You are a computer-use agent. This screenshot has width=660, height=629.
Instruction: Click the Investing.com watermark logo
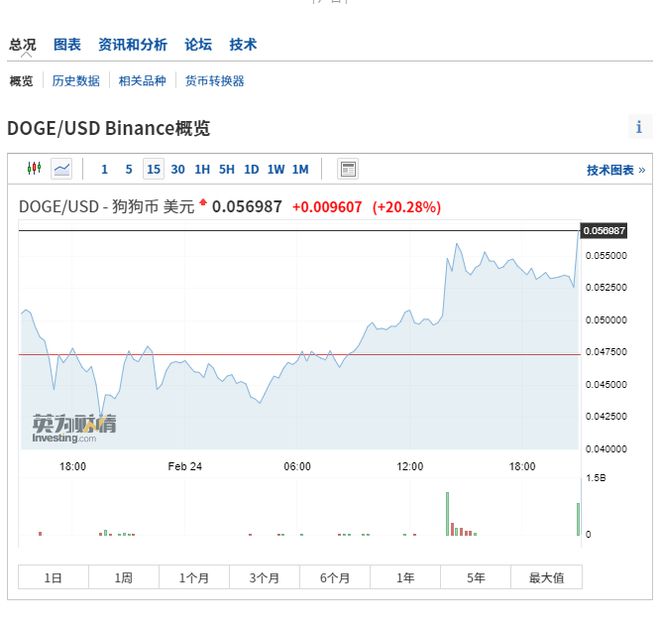73,428
